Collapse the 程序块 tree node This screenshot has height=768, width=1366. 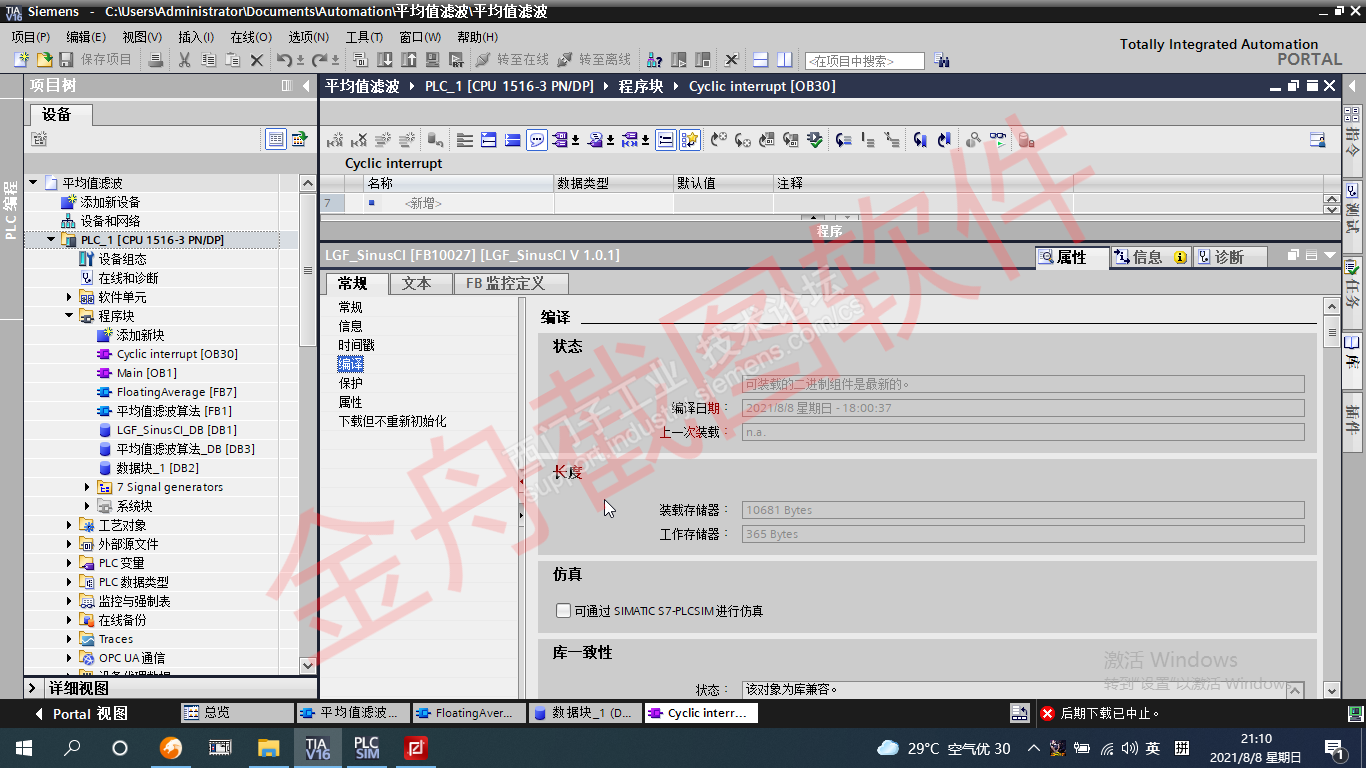(69, 316)
